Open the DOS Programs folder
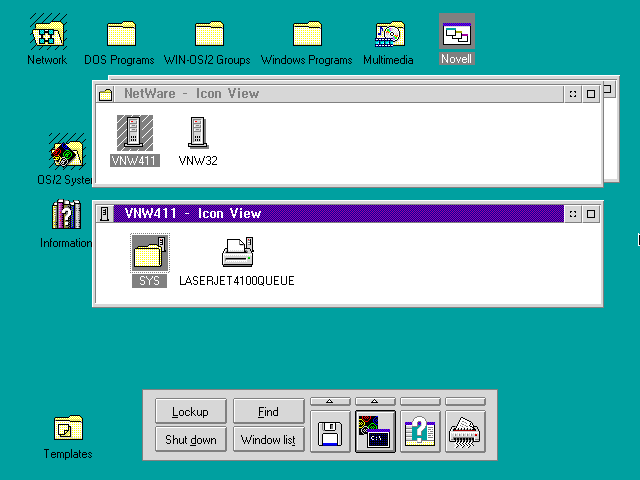The width and height of the screenshot is (640, 480). click(x=121, y=33)
